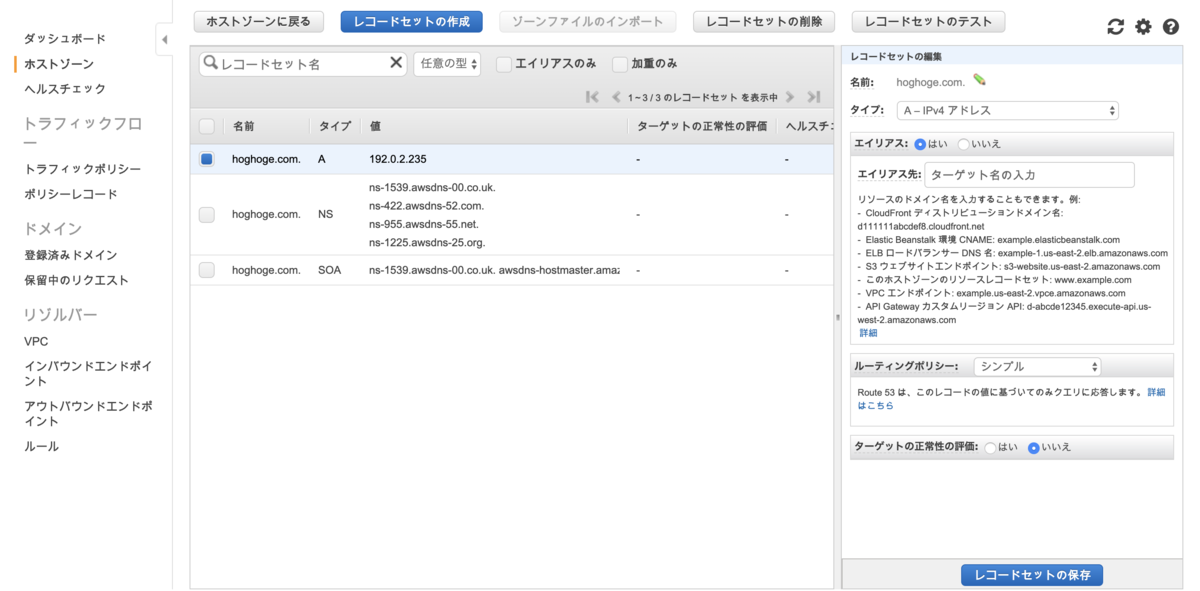Clear the record set search with X
Image resolution: width=1200 pixels, height=591 pixels.
pyautogui.click(x=396, y=63)
